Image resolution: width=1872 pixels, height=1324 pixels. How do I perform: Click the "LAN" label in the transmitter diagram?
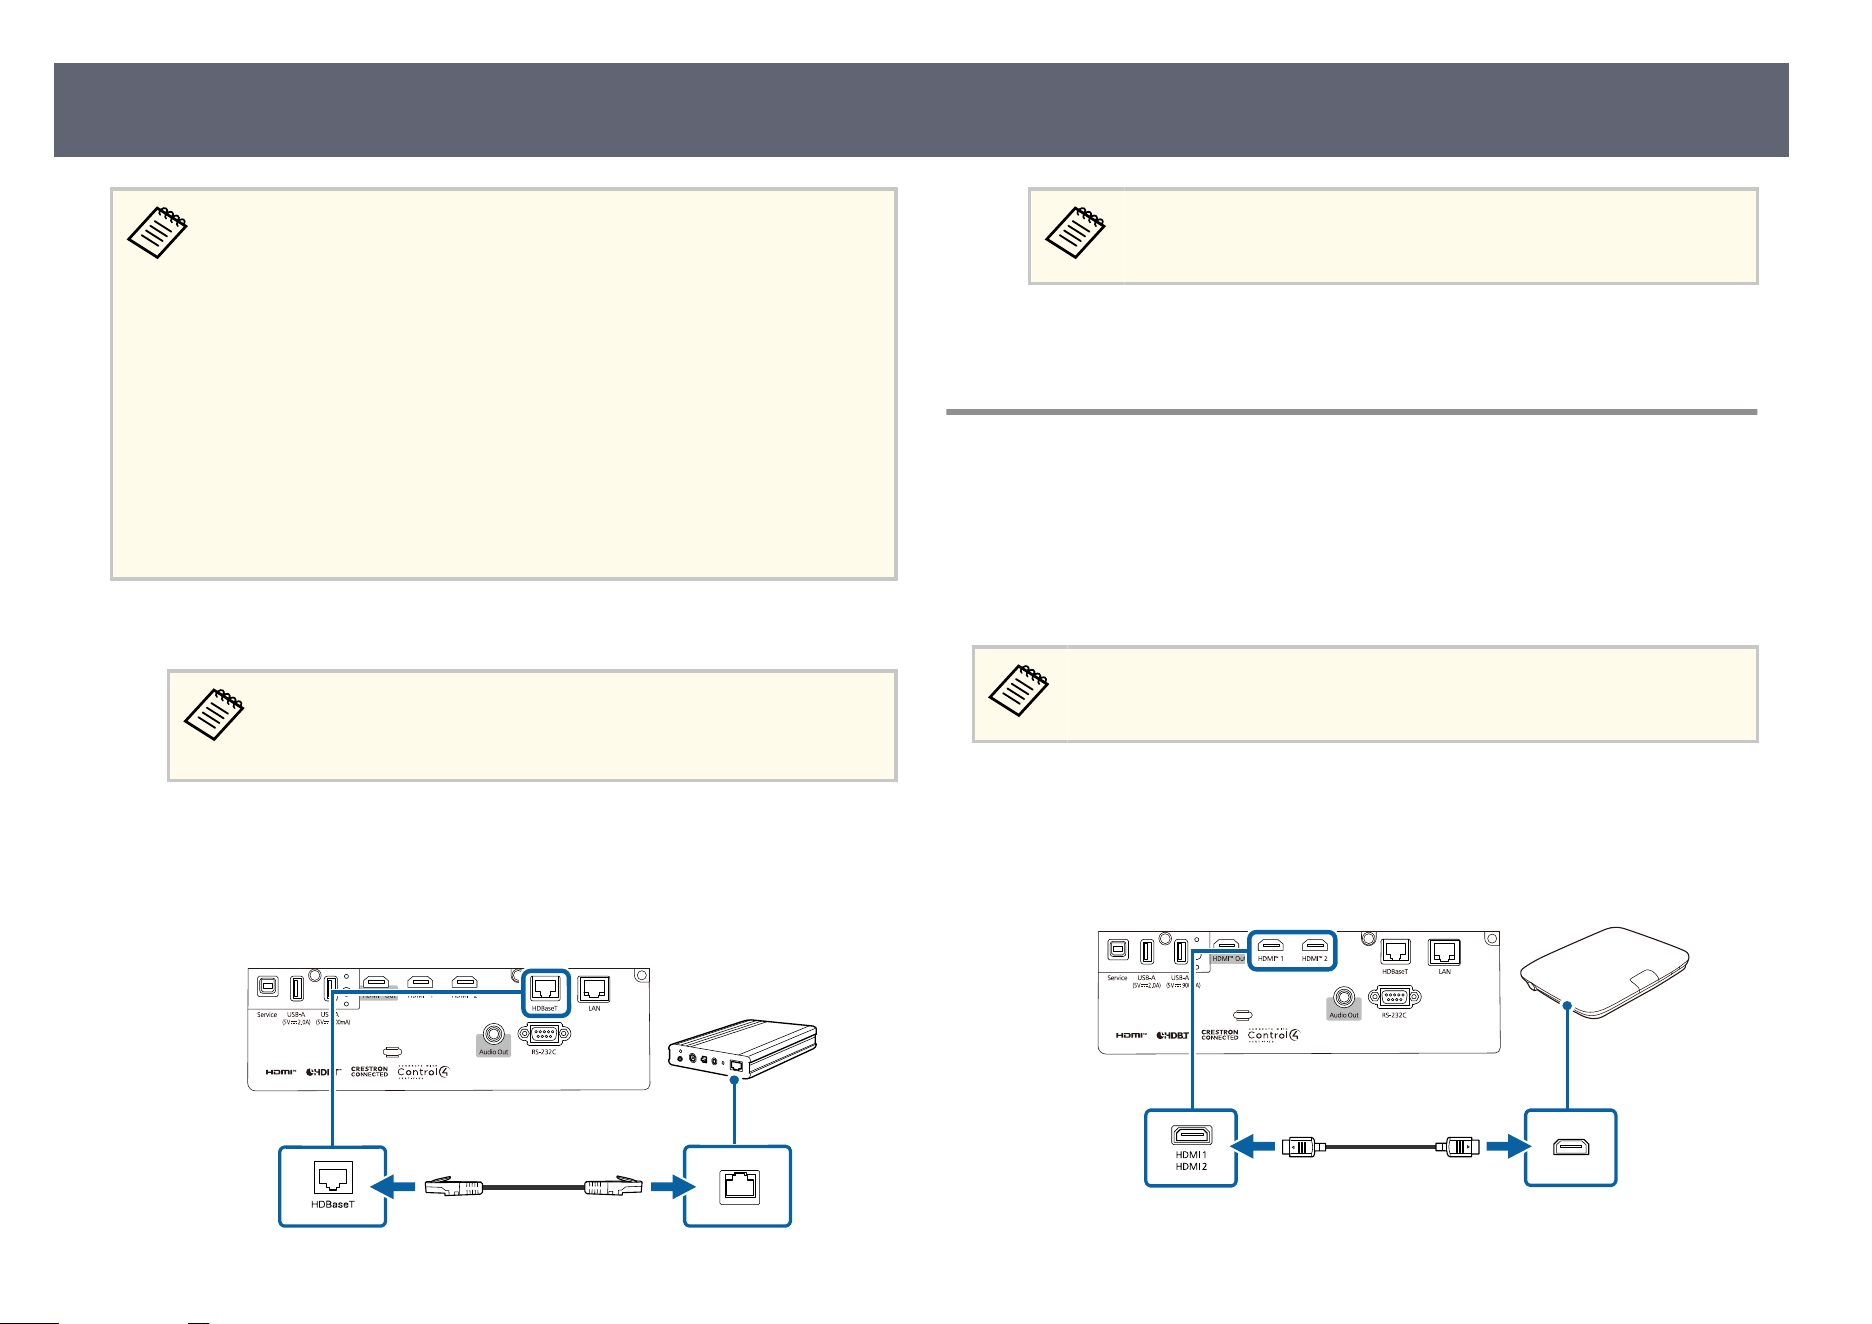pyautogui.click(x=594, y=1009)
